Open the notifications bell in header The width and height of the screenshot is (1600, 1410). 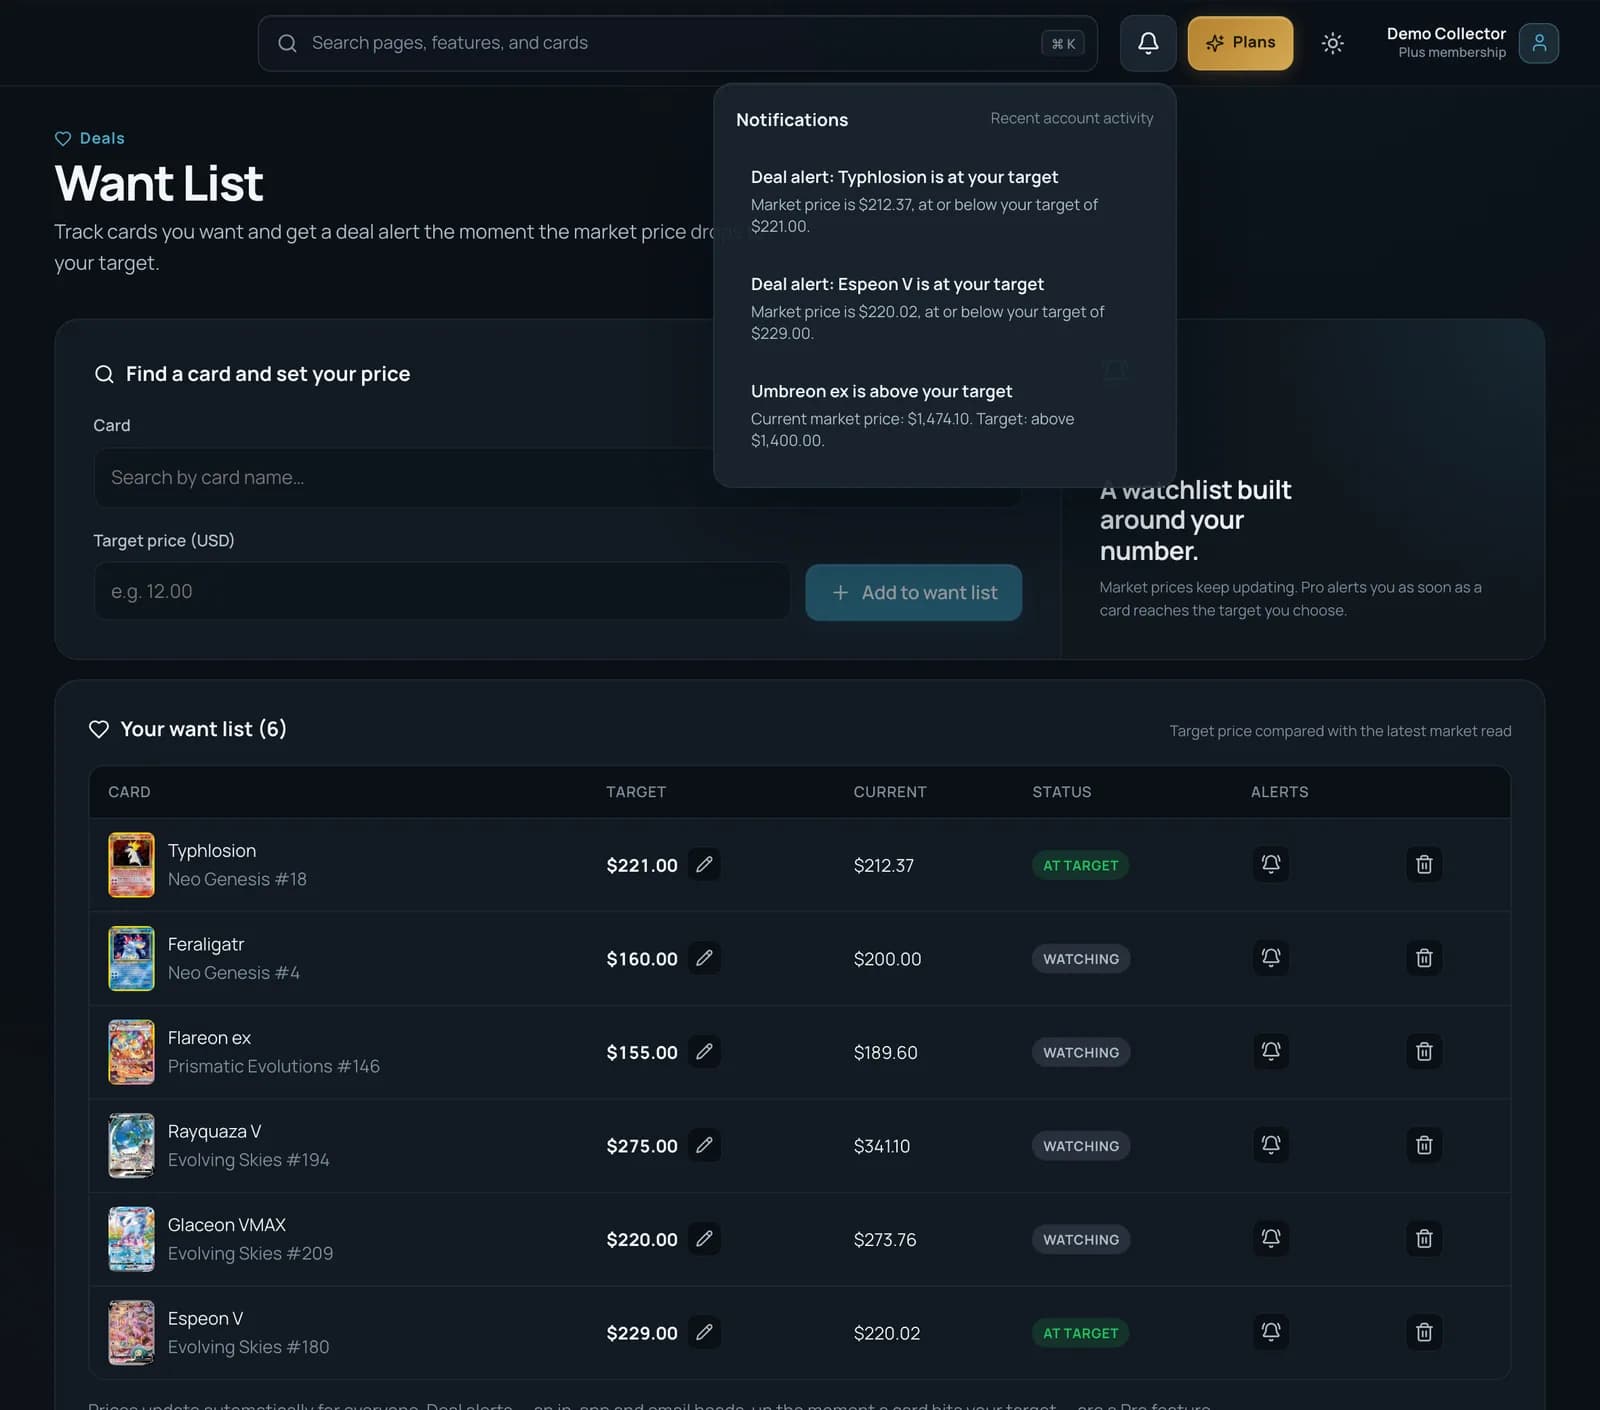pyautogui.click(x=1148, y=43)
